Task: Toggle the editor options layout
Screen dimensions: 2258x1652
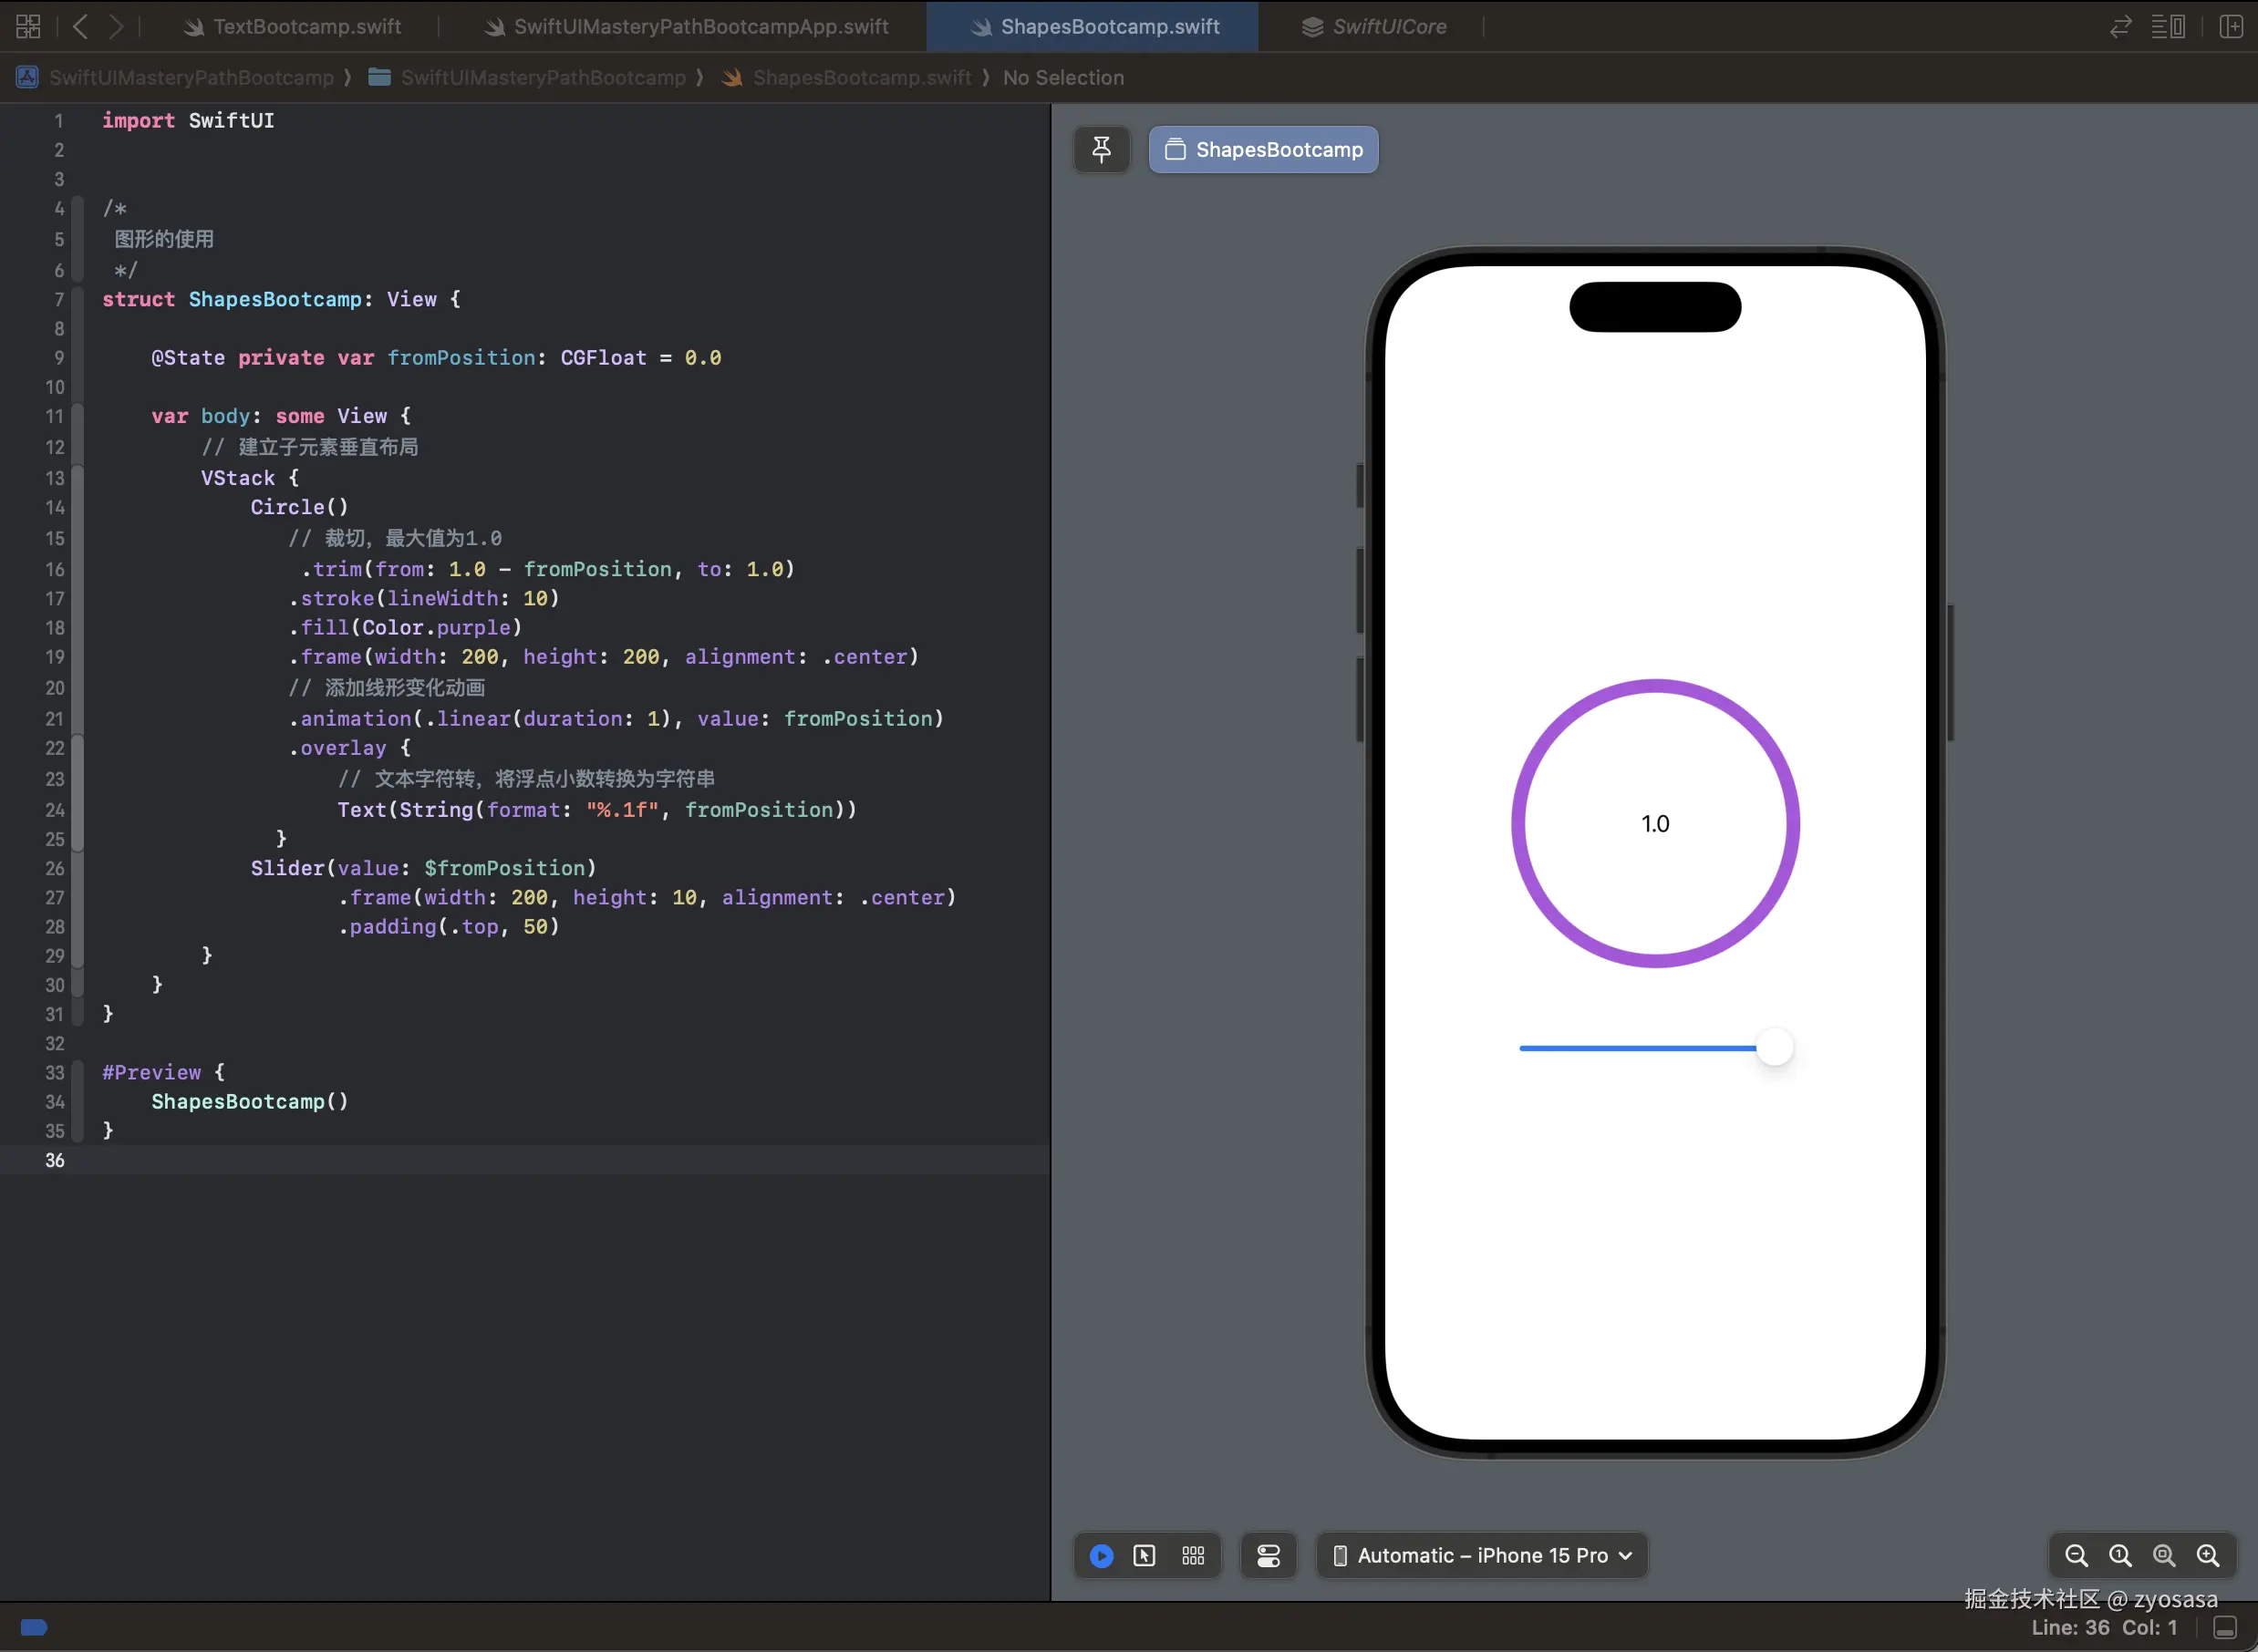Action: click(2168, 26)
